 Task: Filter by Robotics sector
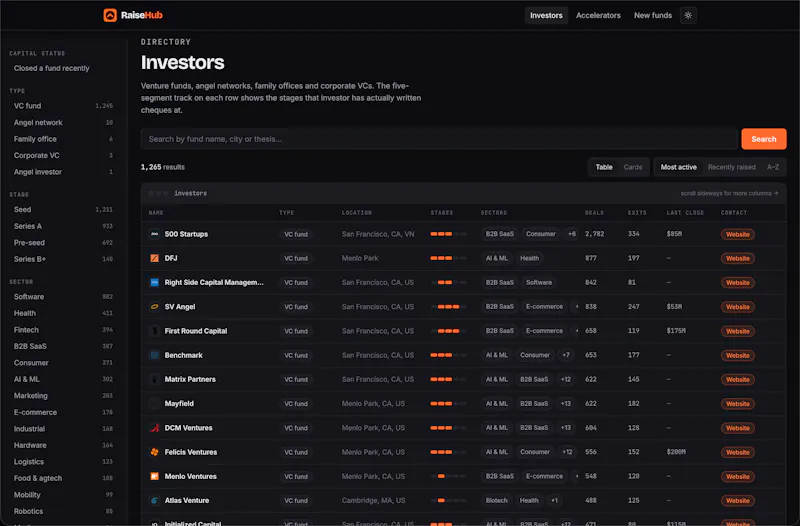(x=63, y=511)
